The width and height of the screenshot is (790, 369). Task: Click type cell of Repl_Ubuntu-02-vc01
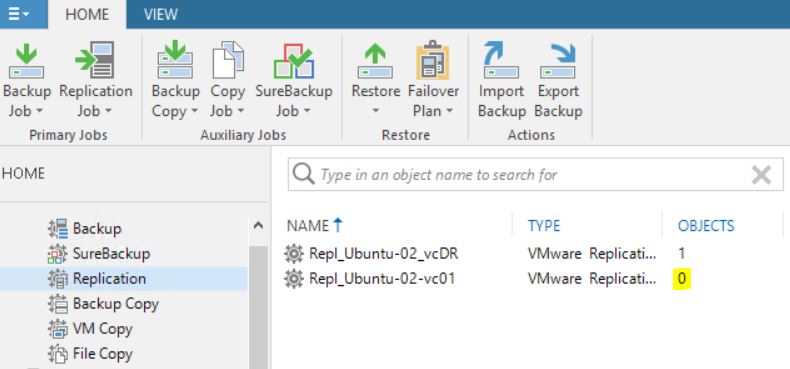(x=592, y=279)
